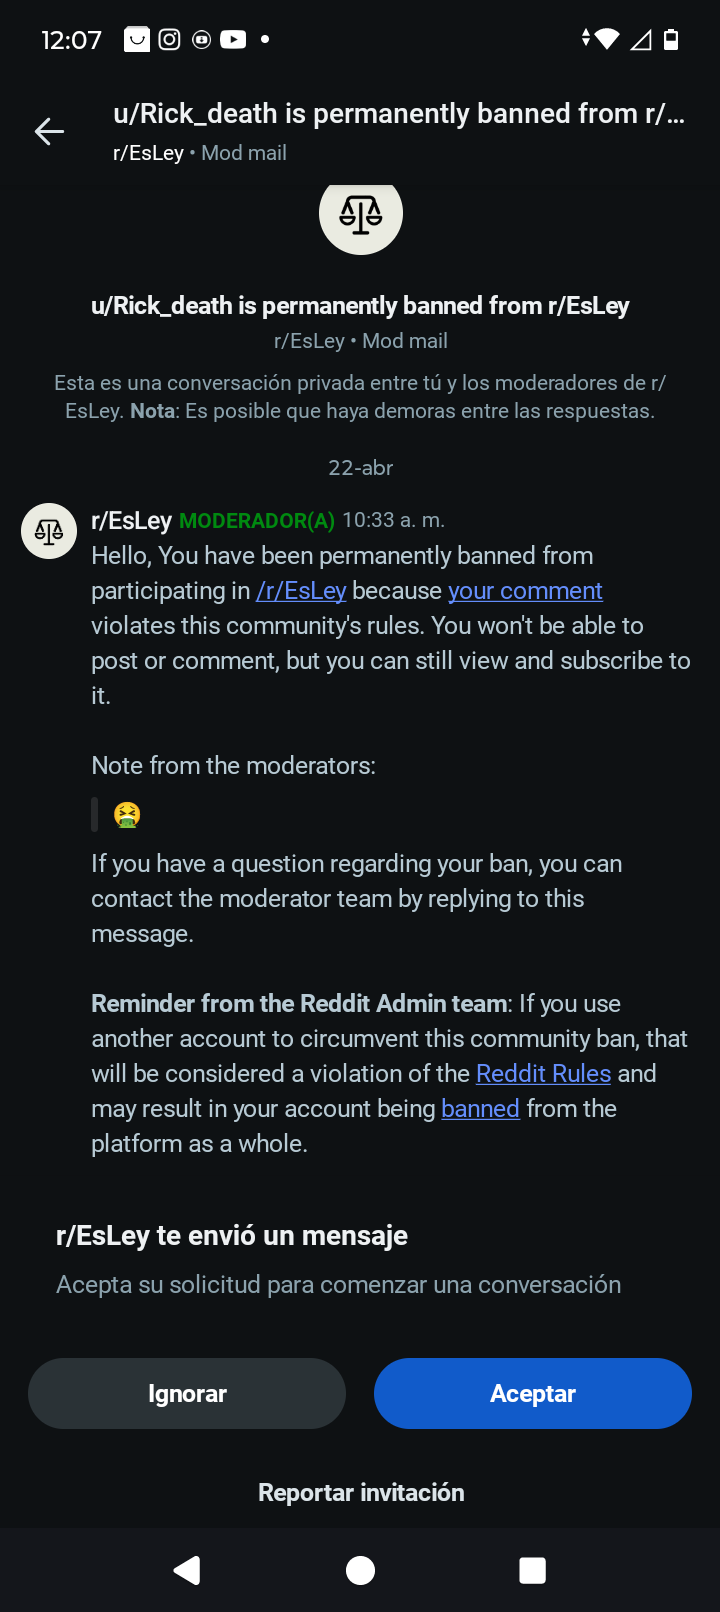Tap the Instagram notification icon
This screenshot has height=1612, width=720.
click(170, 39)
